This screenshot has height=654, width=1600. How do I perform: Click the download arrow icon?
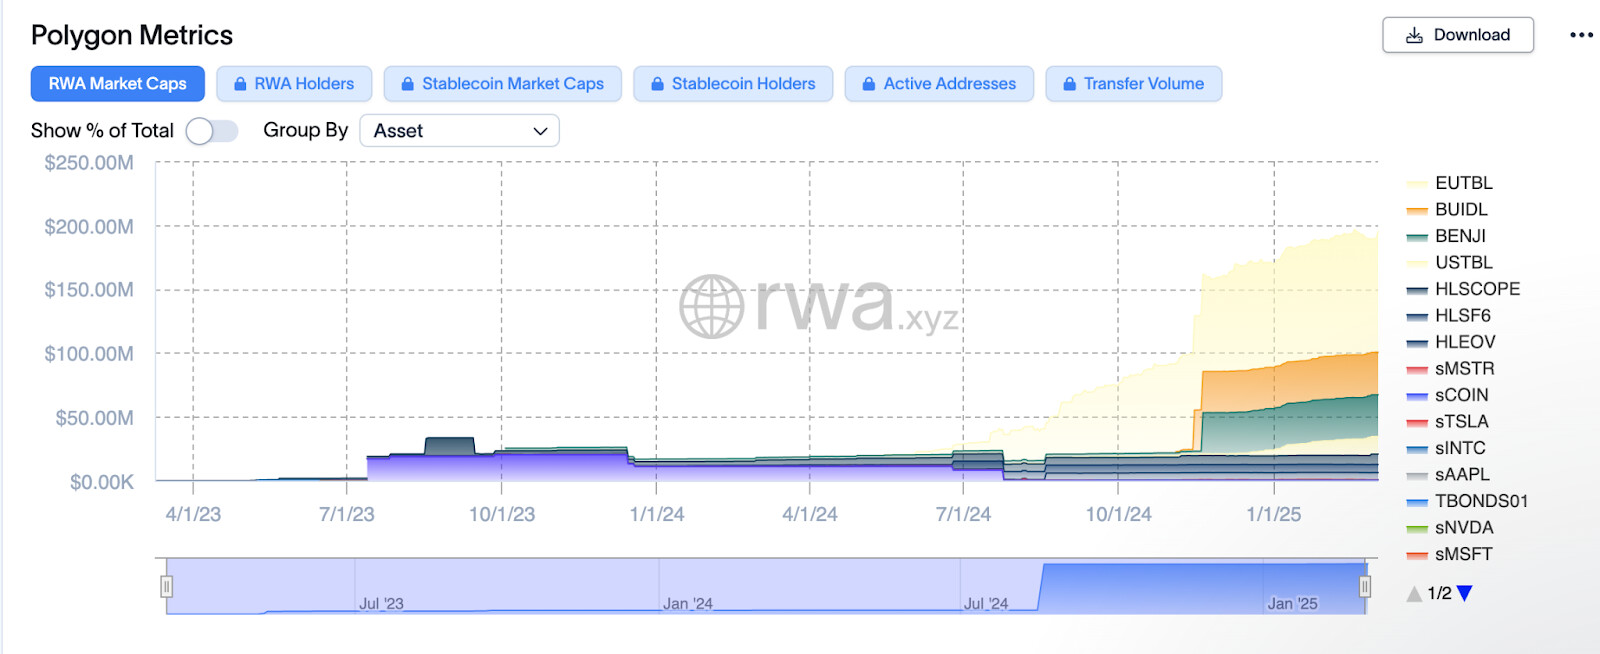(x=1414, y=35)
